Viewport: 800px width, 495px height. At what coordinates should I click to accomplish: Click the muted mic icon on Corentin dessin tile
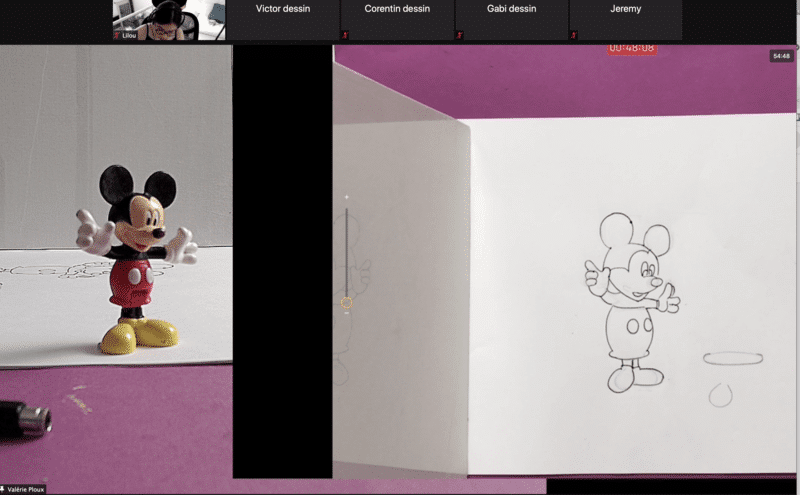click(x=345, y=35)
